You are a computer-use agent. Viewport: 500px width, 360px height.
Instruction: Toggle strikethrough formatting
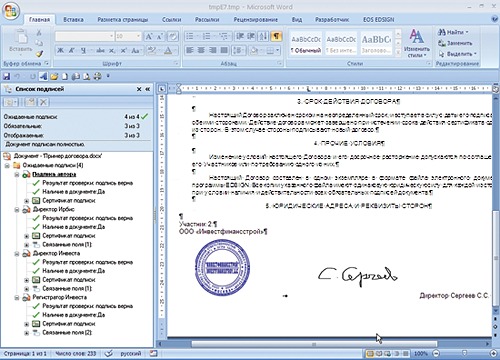click(x=100, y=51)
